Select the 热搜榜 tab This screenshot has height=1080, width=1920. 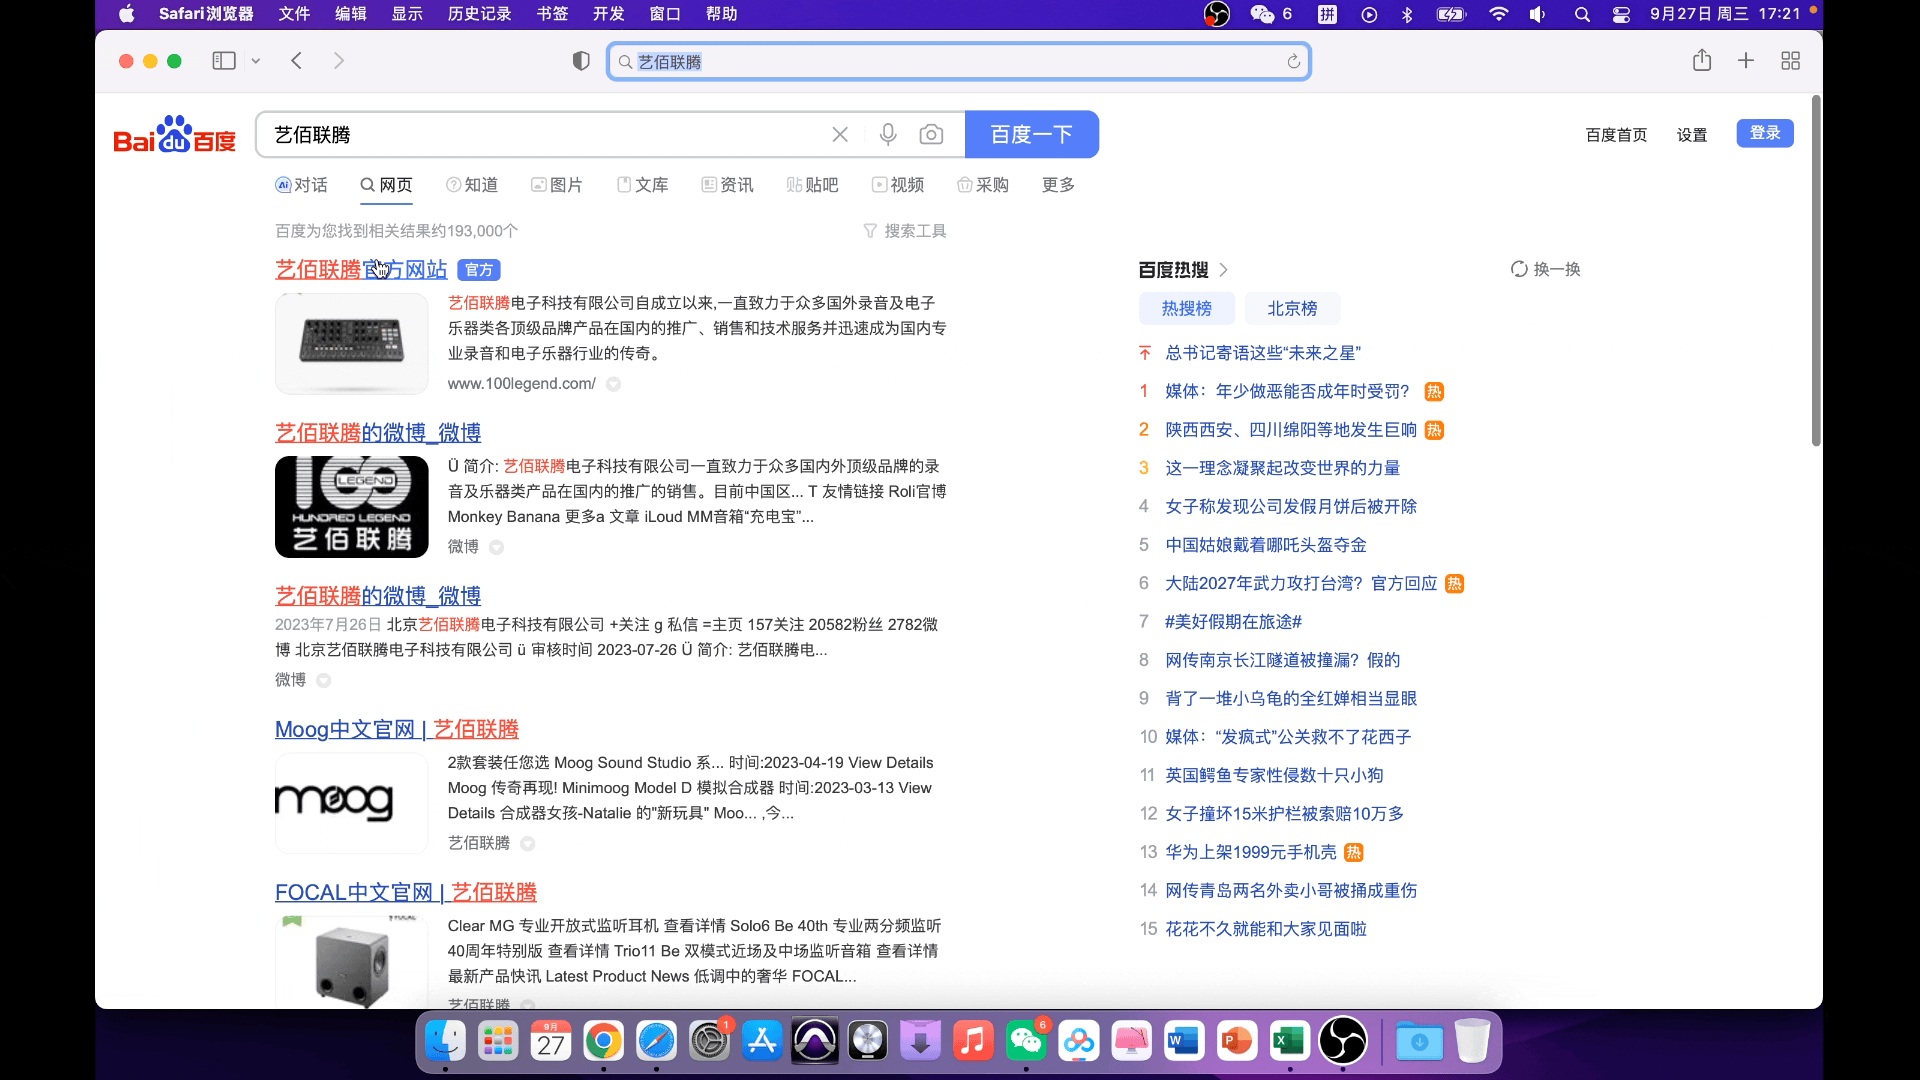pos(1187,309)
